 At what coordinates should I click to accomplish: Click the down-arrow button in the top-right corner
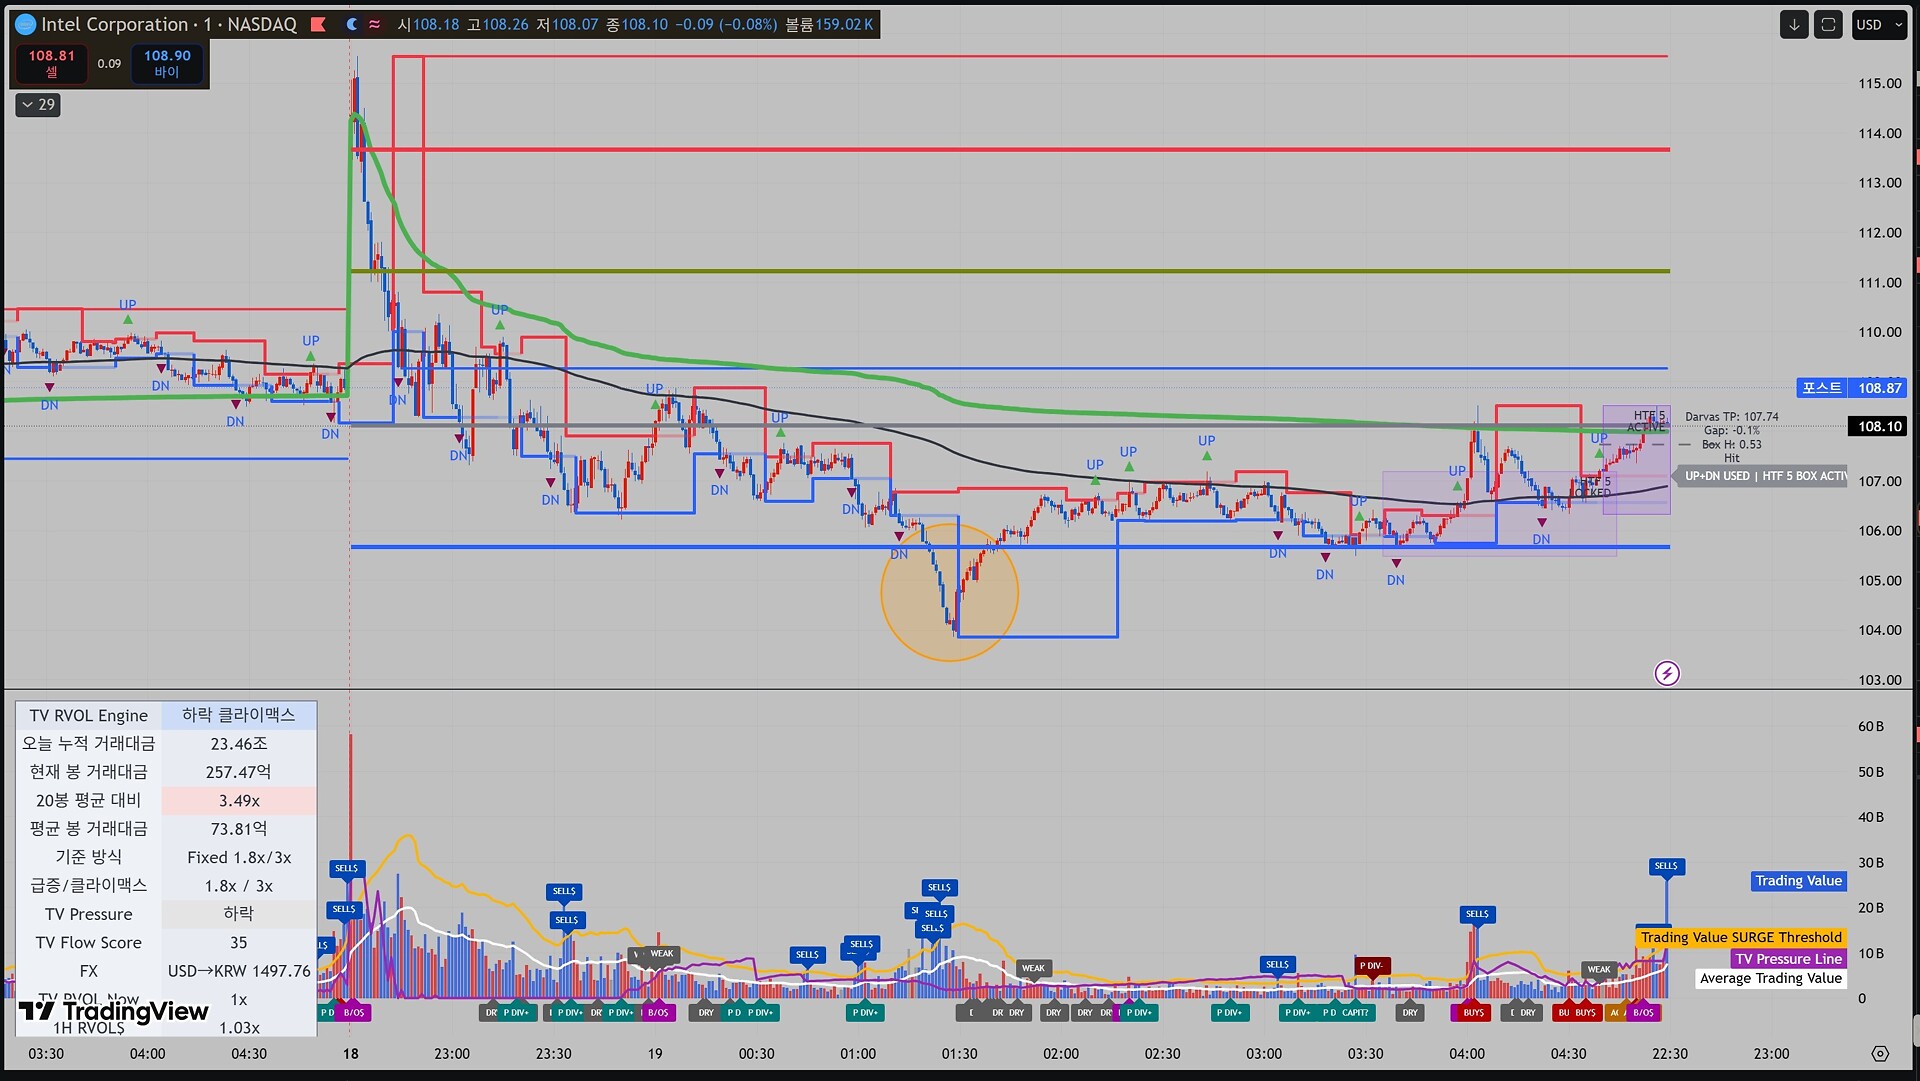tap(1794, 25)
